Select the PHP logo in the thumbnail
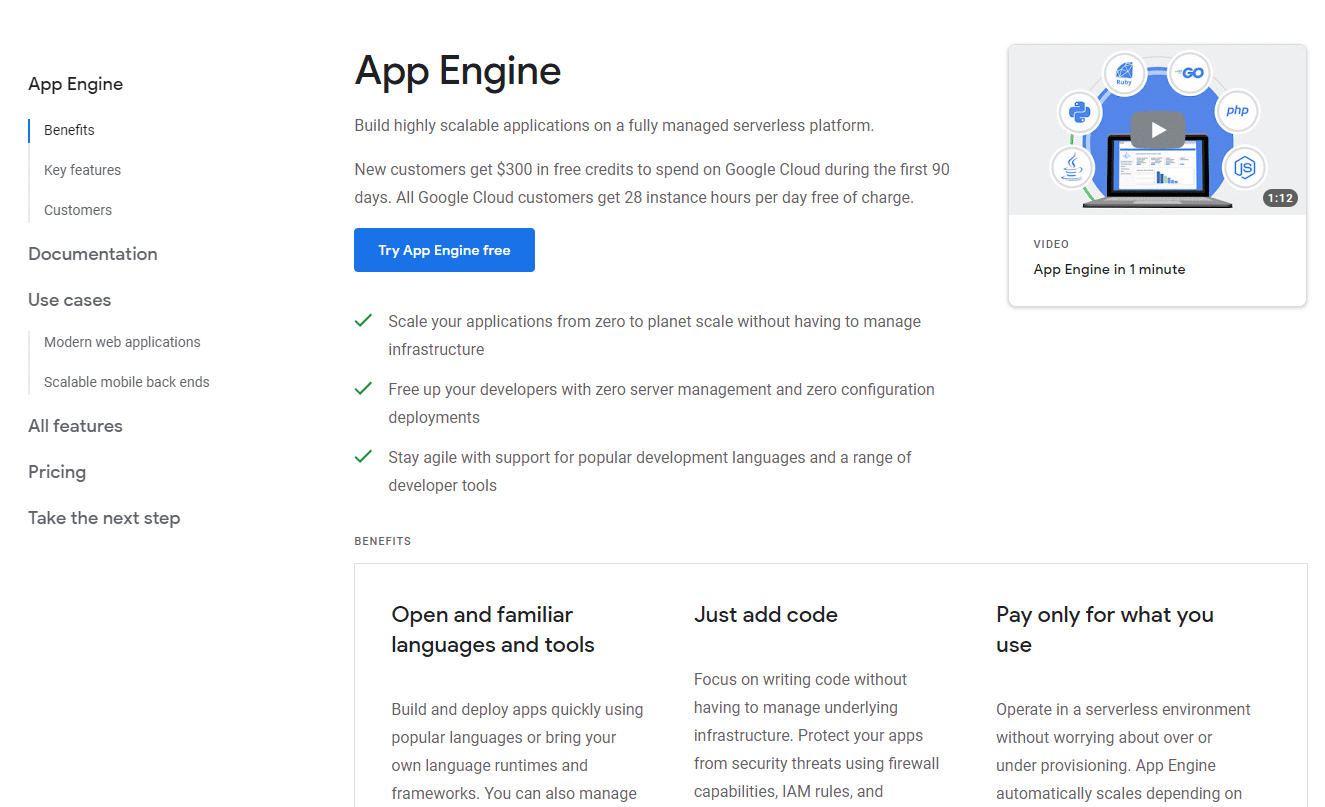The image size is (1325, 807). coord(1237,112)
